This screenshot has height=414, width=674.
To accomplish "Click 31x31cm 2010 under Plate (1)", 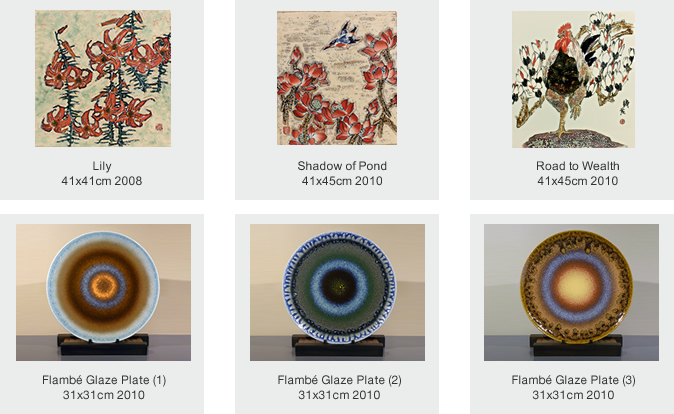I will [x=104, y=395].
